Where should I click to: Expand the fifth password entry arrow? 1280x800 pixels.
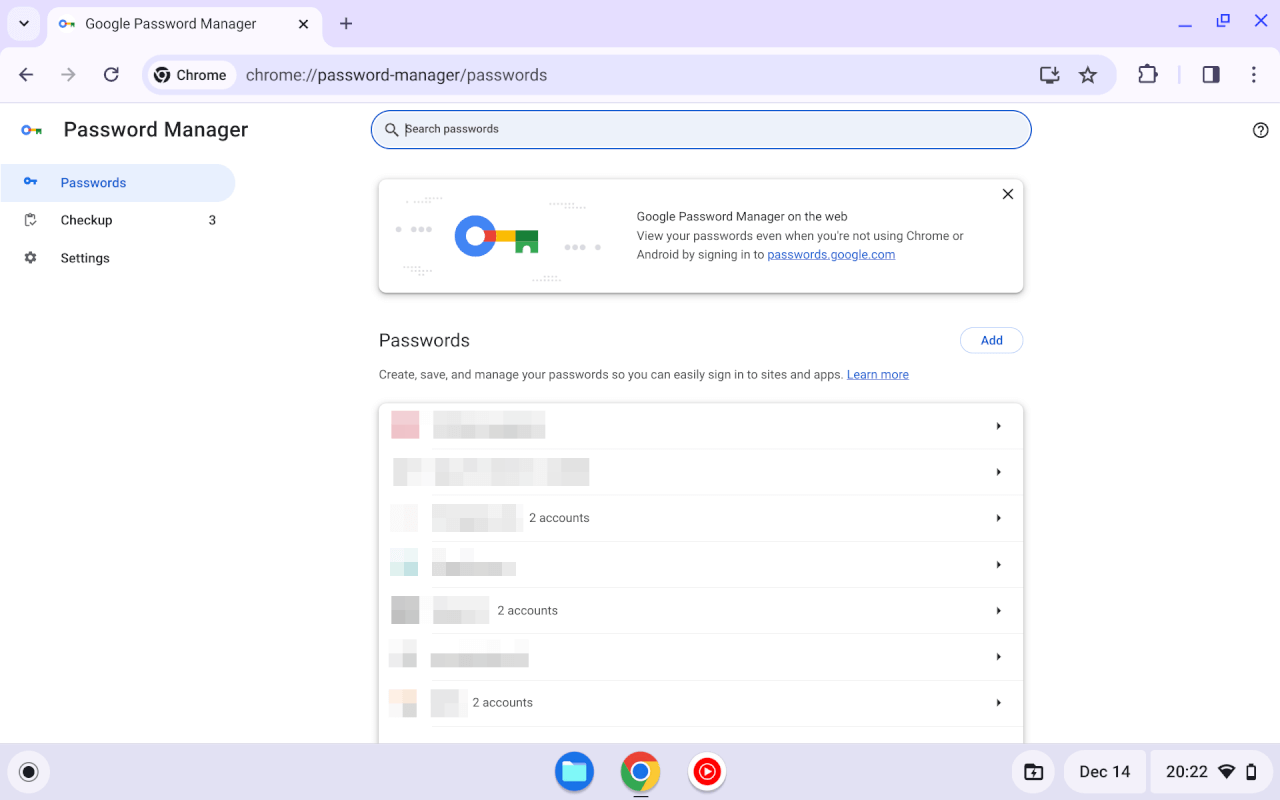(998, 611)
